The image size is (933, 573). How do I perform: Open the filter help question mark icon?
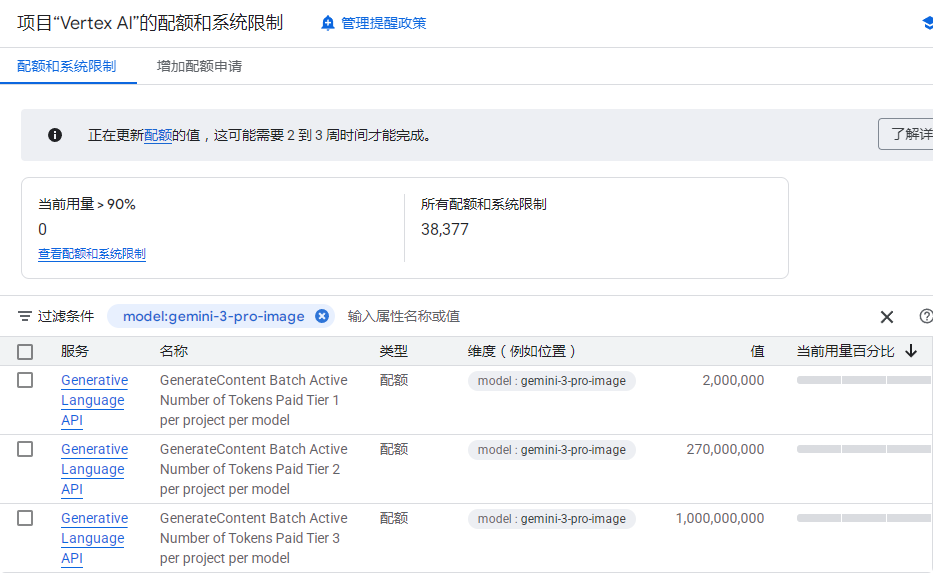[x=925, y=316]
